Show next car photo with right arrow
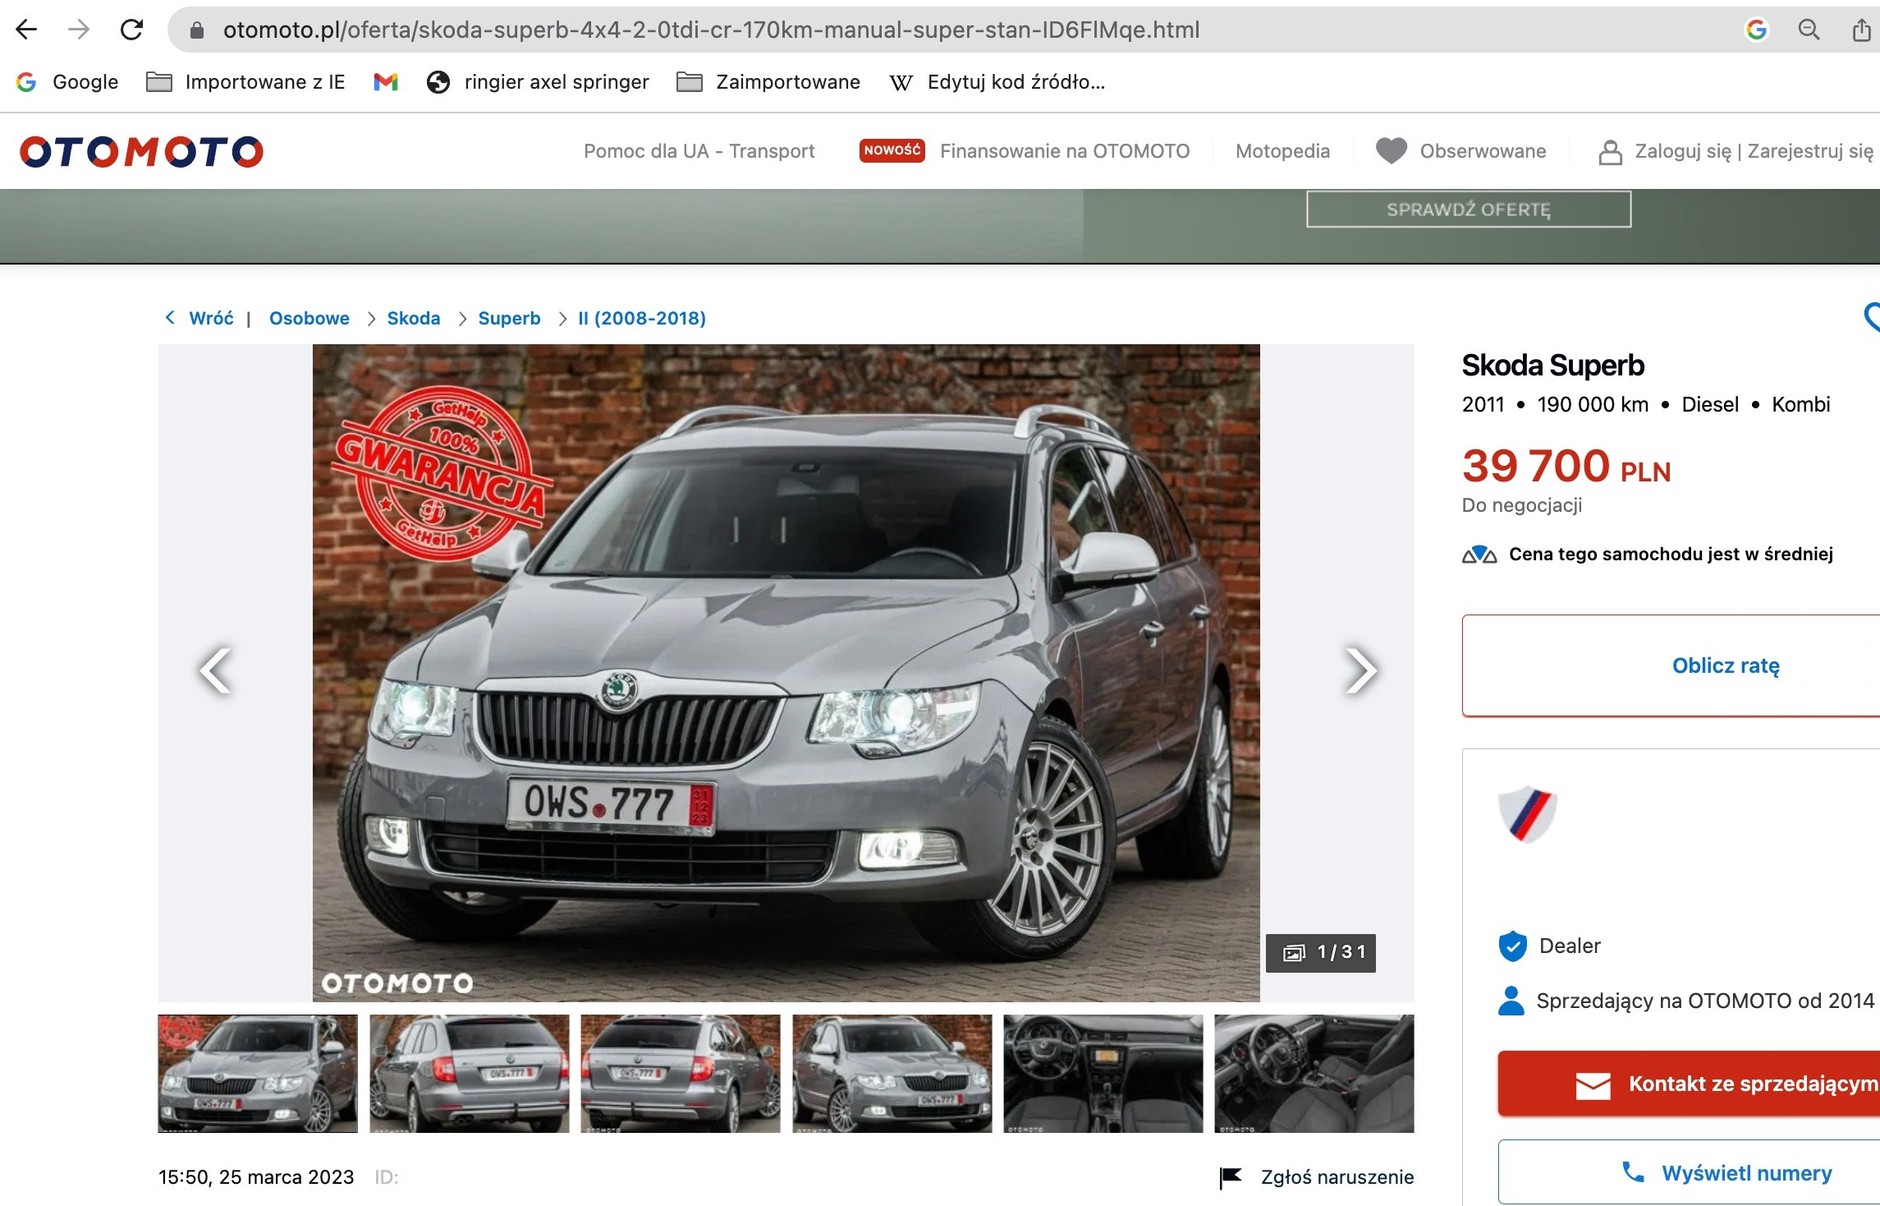The width and height of the screenshot is (1880, 1206). pyautogui.click(x=1358, y=671)
